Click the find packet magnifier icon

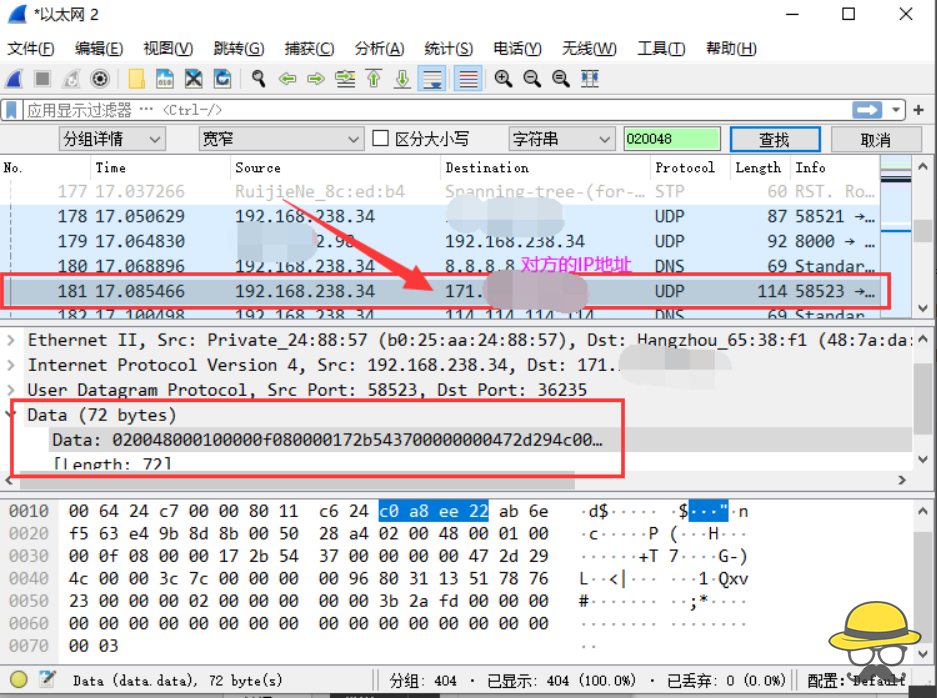[258, 79]
